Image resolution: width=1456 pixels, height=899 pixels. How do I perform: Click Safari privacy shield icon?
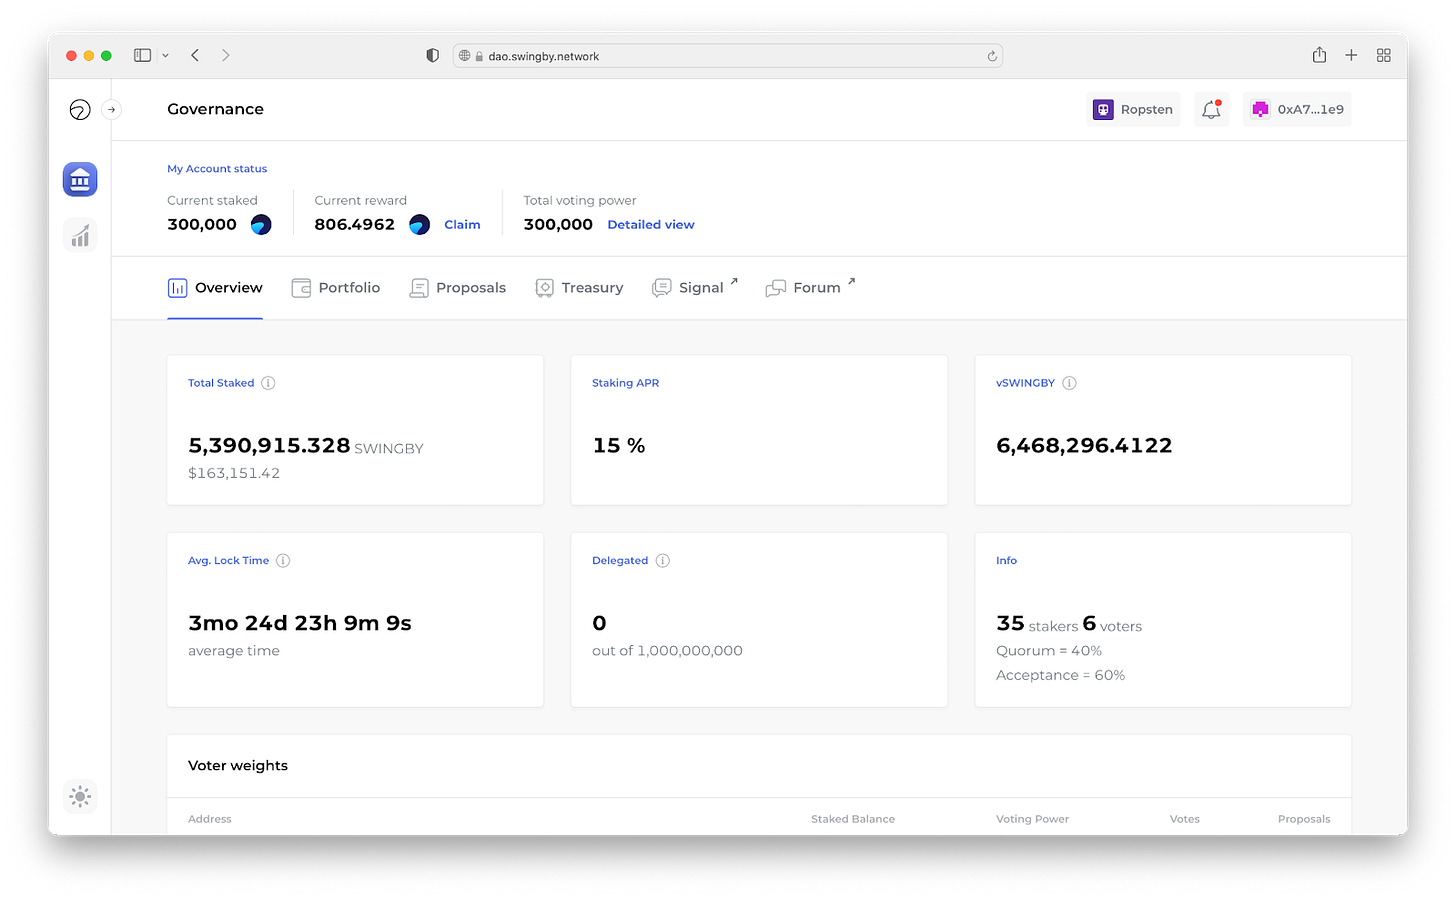[x=432, y=56]
